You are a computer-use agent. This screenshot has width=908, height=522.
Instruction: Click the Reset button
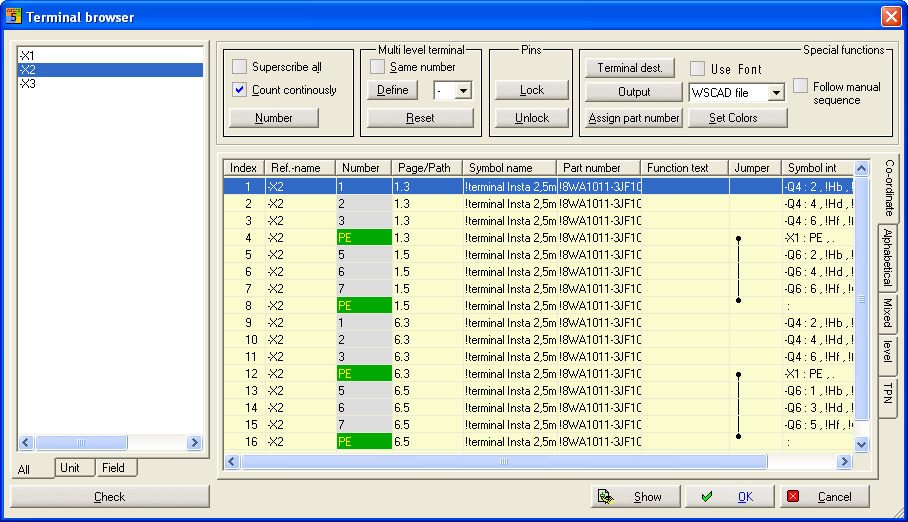[420, 118]
